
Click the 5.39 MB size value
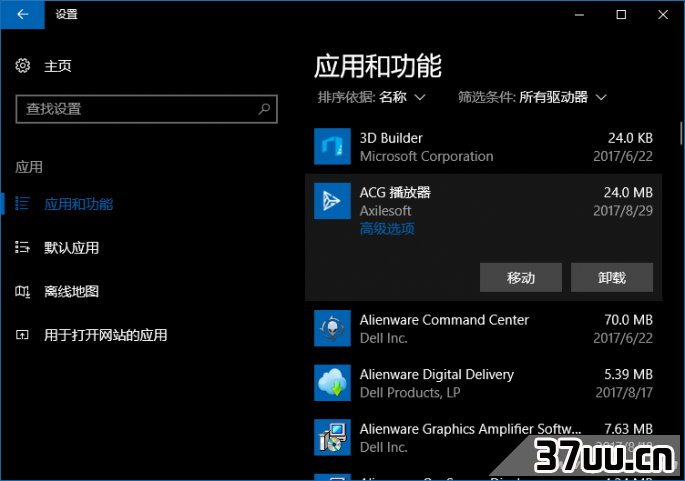tap(628, 374)
